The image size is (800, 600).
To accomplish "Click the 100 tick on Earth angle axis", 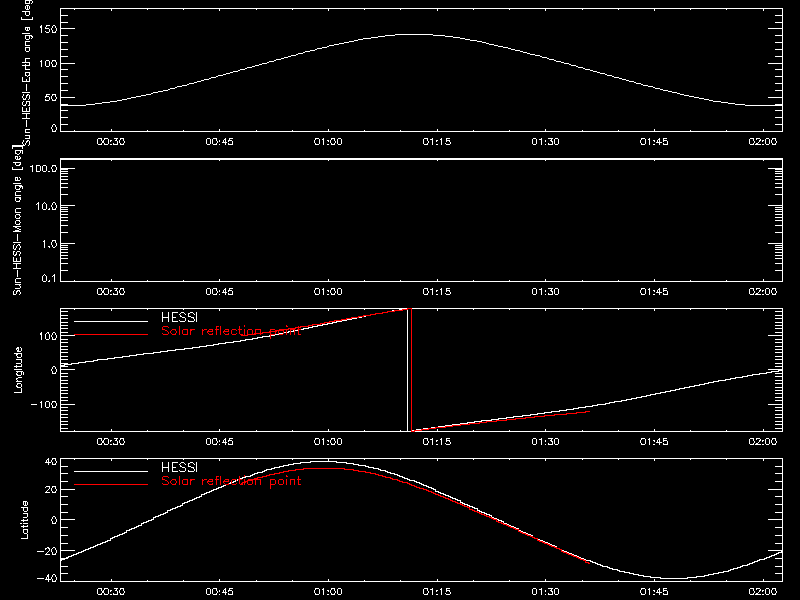I will [47, 64].
